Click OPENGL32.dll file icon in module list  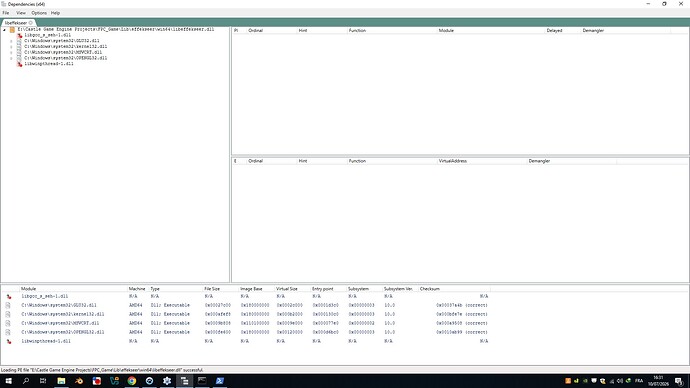point(8,332)
